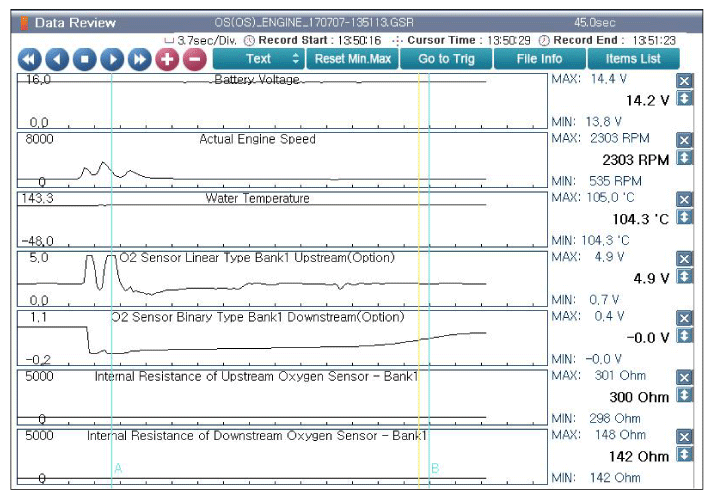Adjust Downstream Oxygen Sensor resistance scale arrows
713x499 pixels.
point(684,454)
